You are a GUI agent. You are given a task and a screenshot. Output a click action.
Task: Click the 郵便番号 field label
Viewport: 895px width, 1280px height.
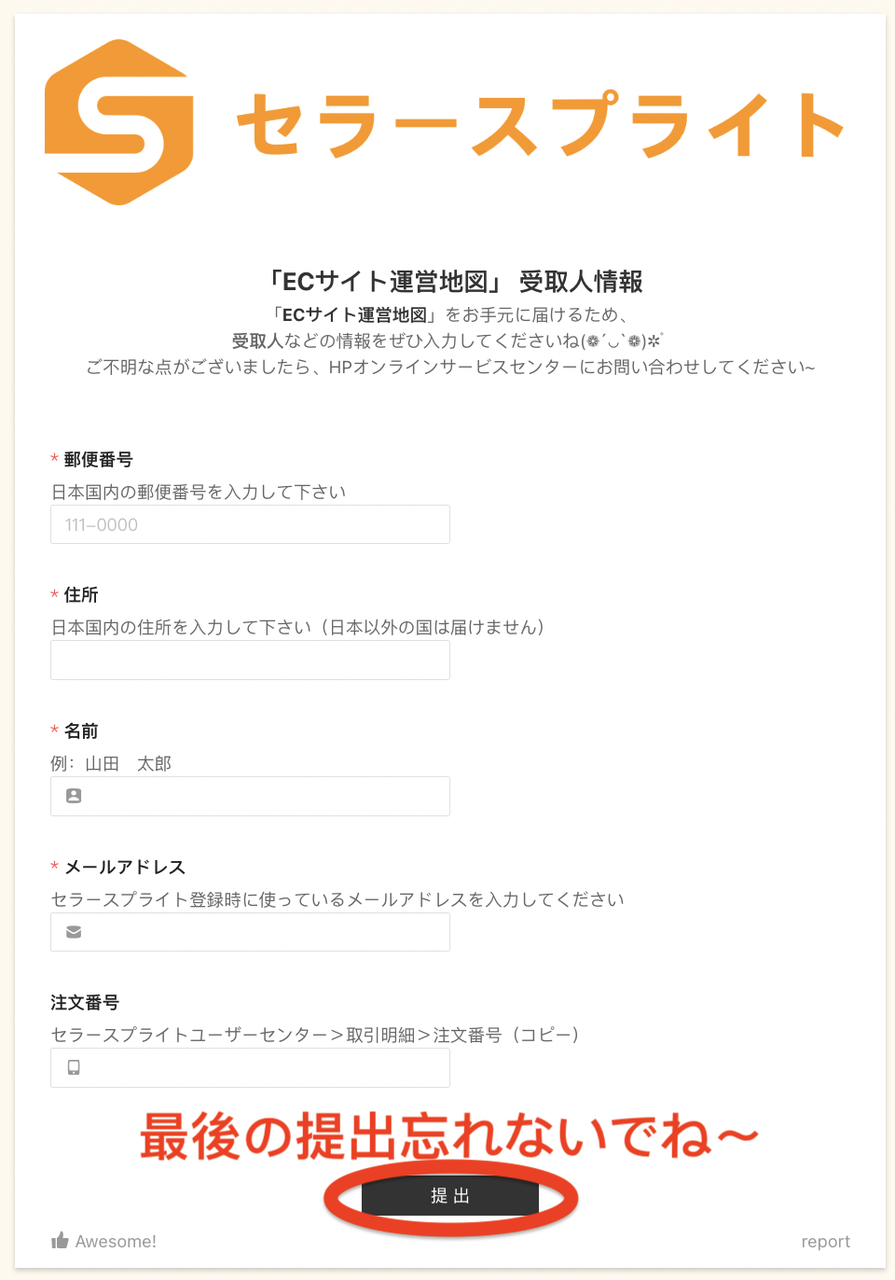tap(98, 459)
